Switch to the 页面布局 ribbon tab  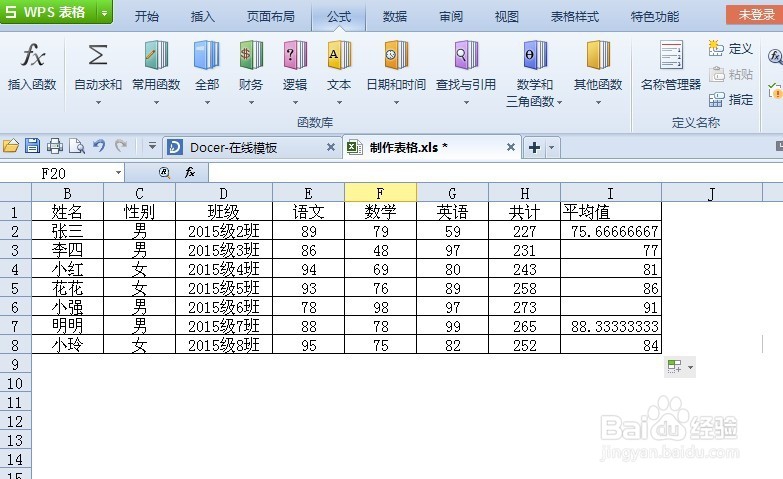click(271, 16)
